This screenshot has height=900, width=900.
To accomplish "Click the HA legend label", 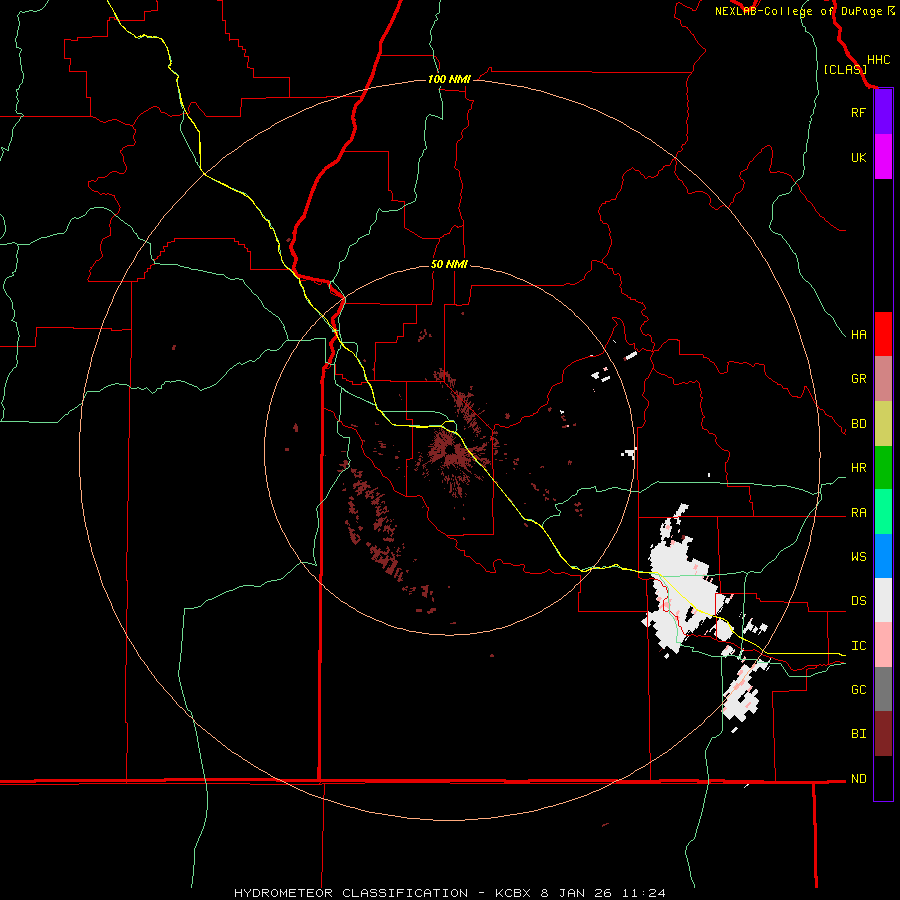I will [858, 334].
